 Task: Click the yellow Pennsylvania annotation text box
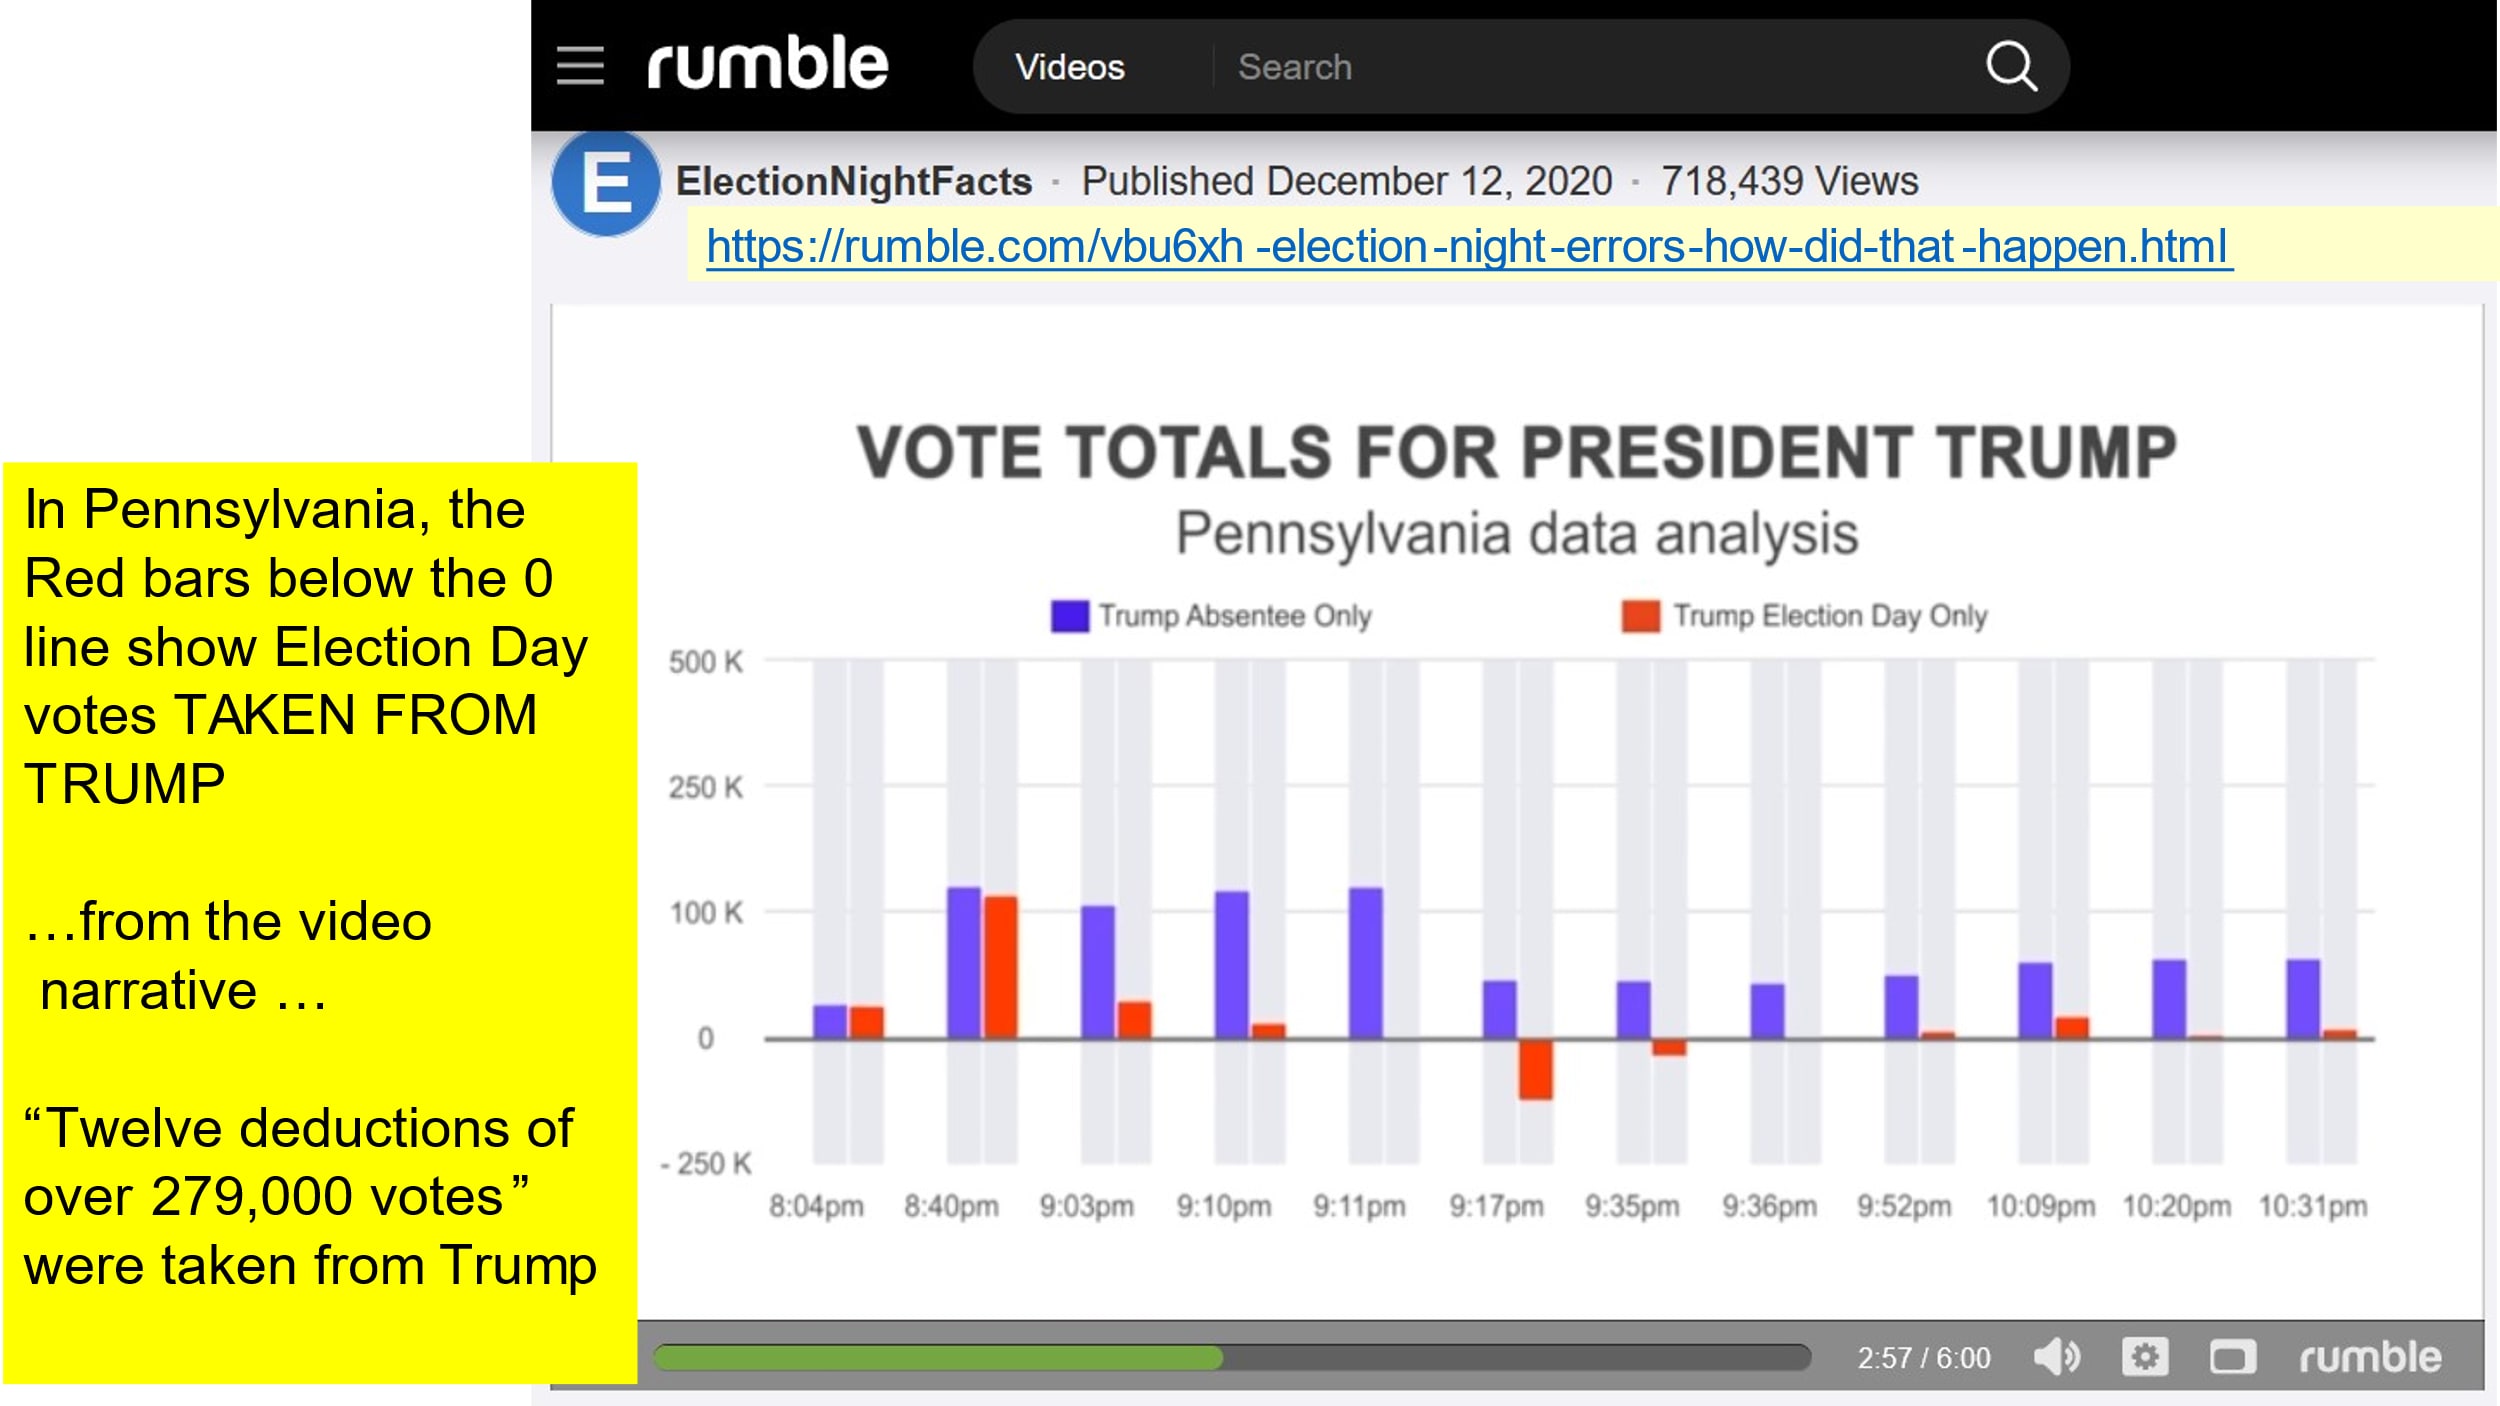319,922
